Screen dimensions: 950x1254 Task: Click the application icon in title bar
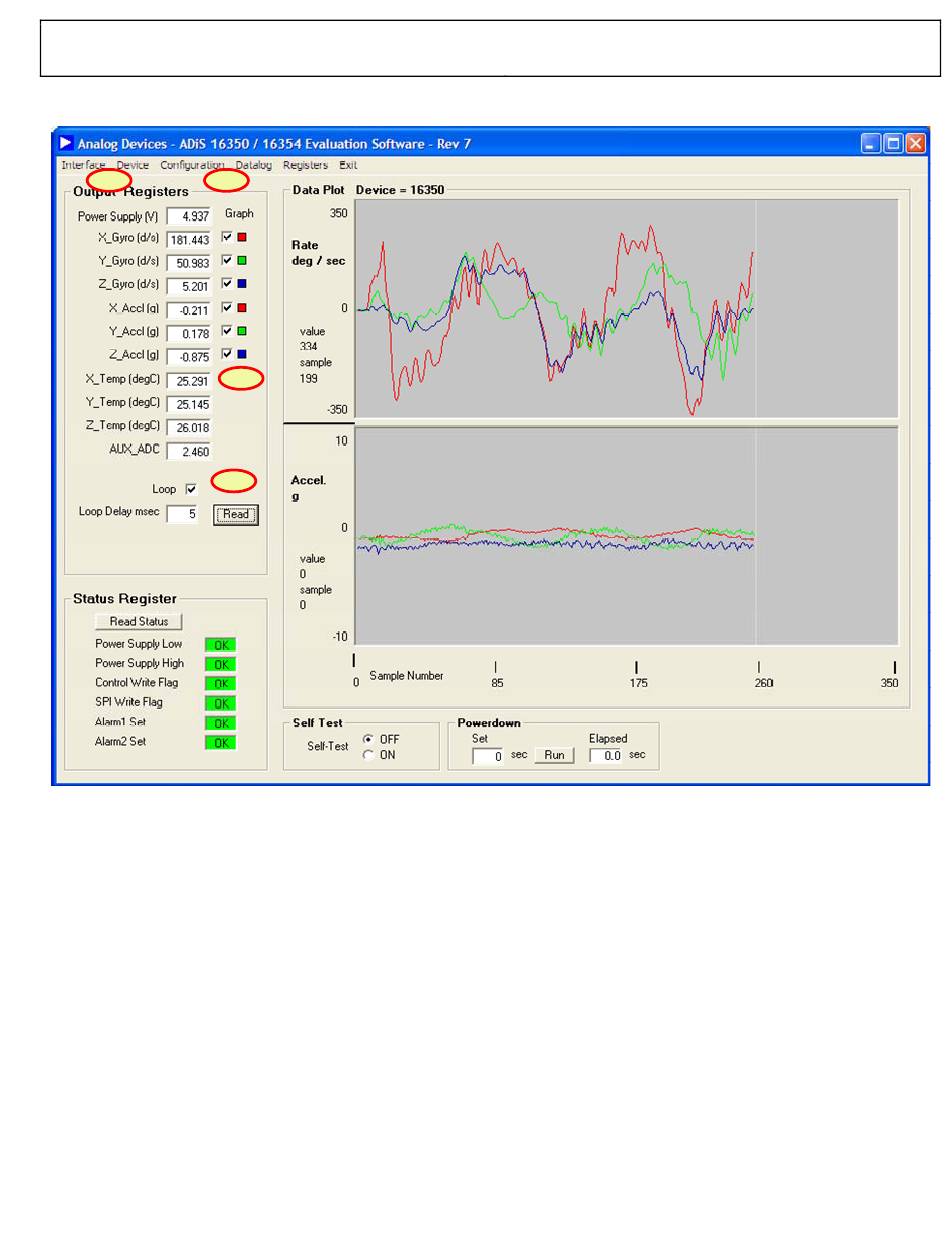pyautogui.click(x=66, y=143)
